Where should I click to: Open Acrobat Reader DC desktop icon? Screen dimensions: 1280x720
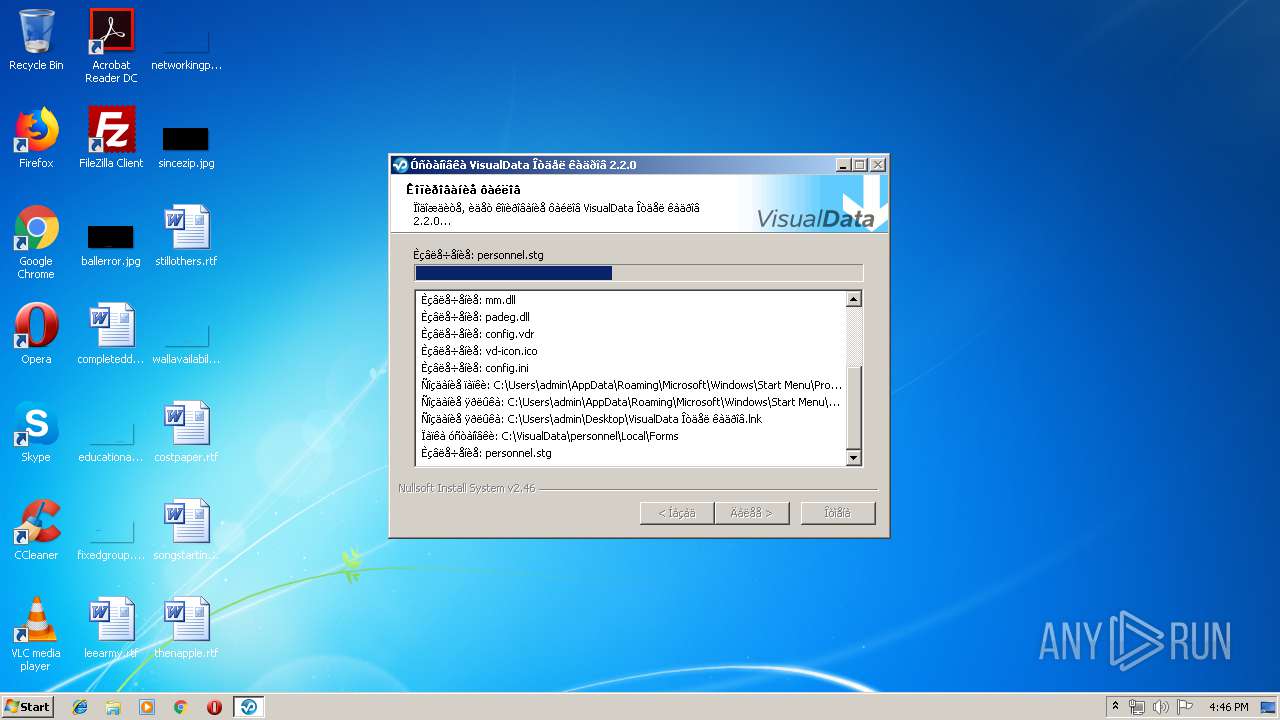coord(111,45)
